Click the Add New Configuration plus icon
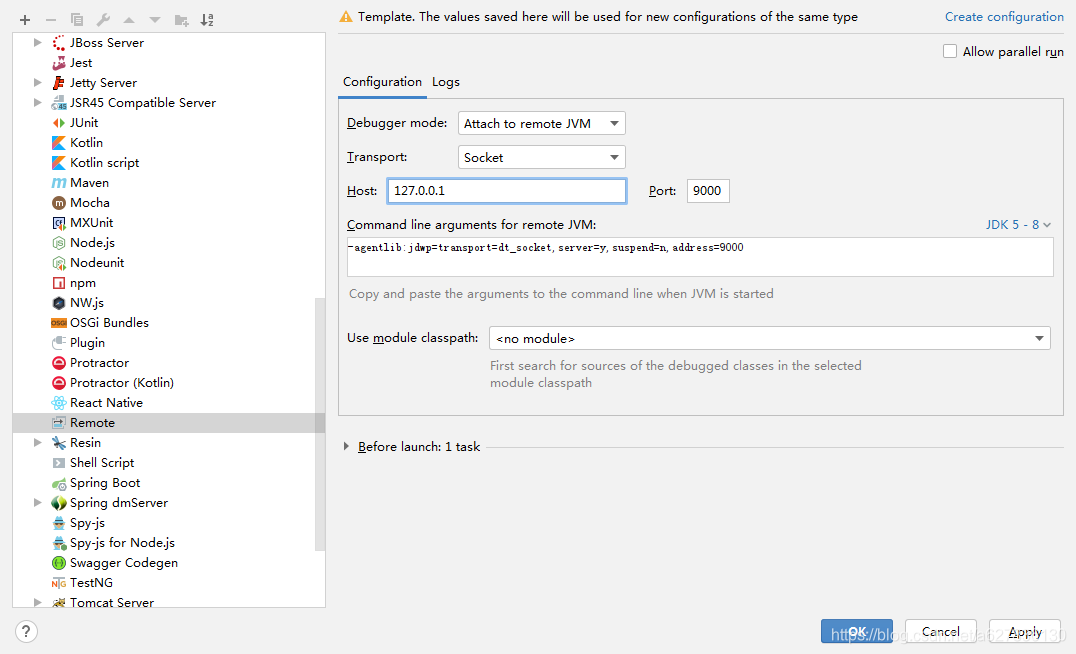 click(25, 20)
